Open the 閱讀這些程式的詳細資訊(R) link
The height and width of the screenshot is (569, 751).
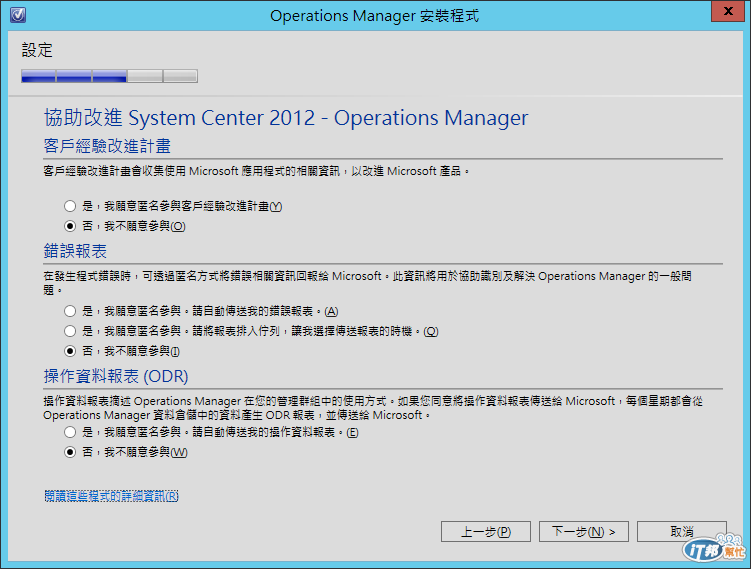(111, 496)
